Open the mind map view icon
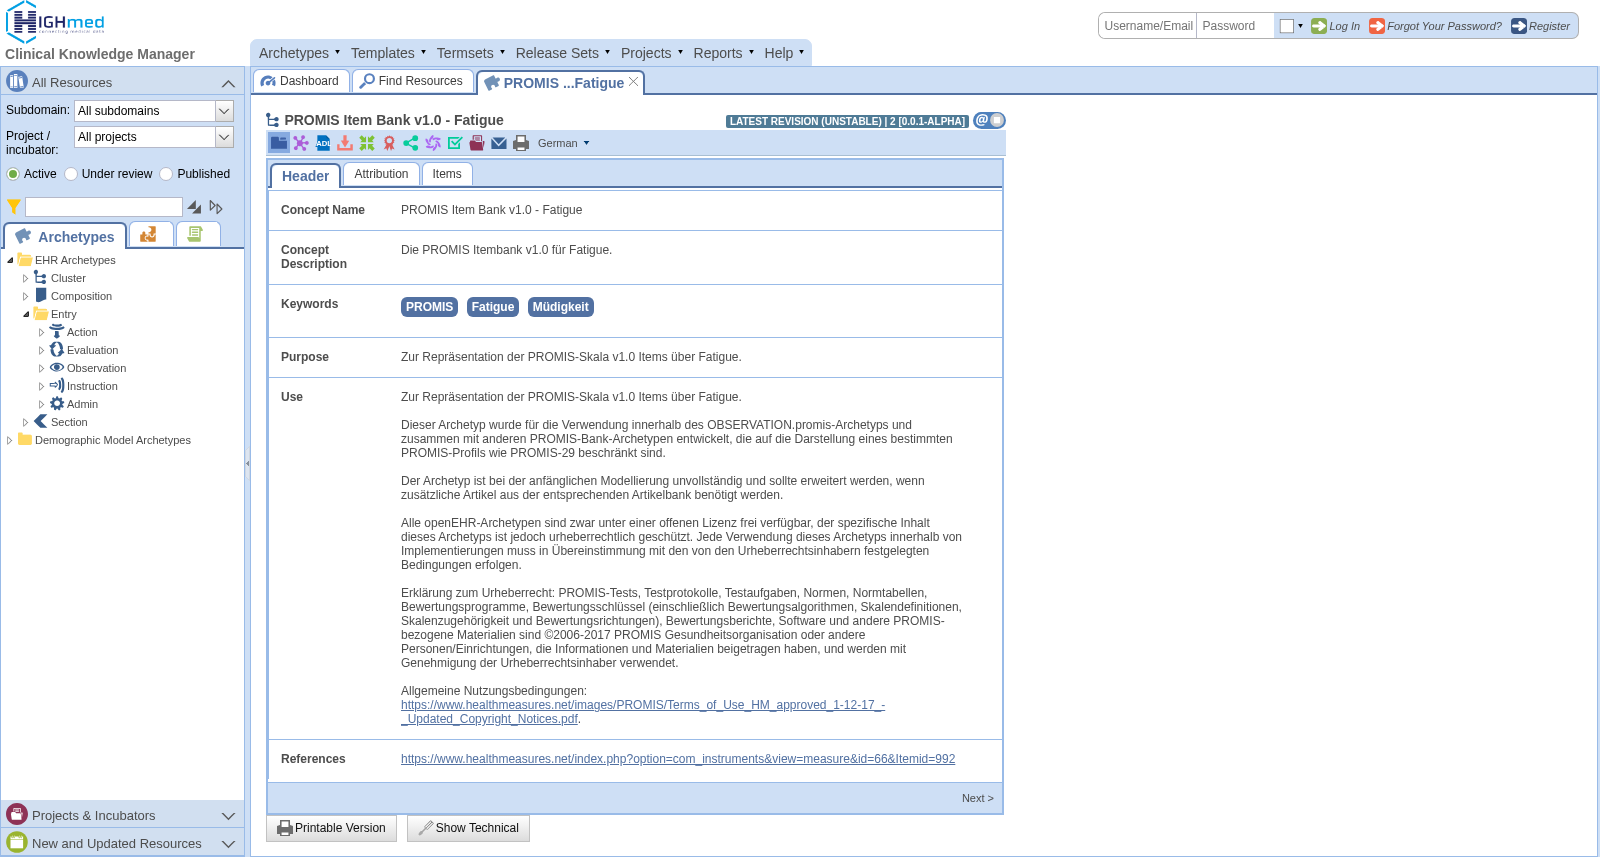Viewport: 1600px width, 857px height. pos(301,143)
